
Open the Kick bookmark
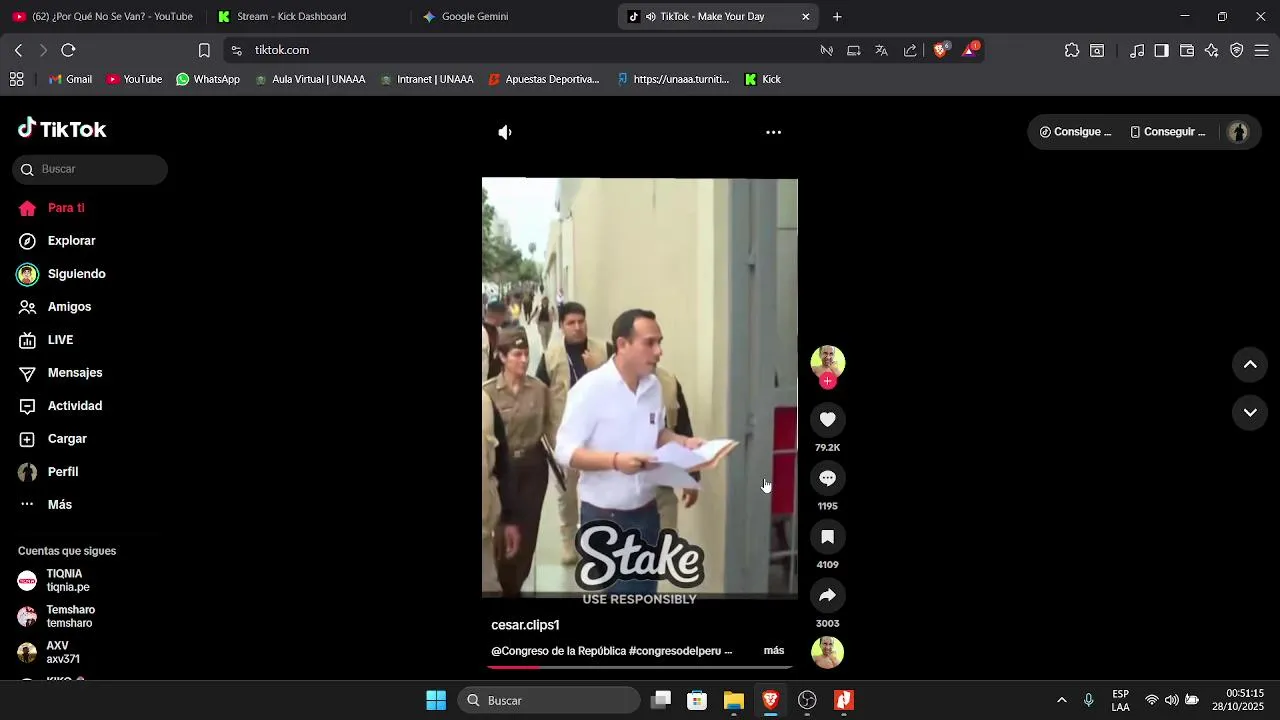[763, 79]
